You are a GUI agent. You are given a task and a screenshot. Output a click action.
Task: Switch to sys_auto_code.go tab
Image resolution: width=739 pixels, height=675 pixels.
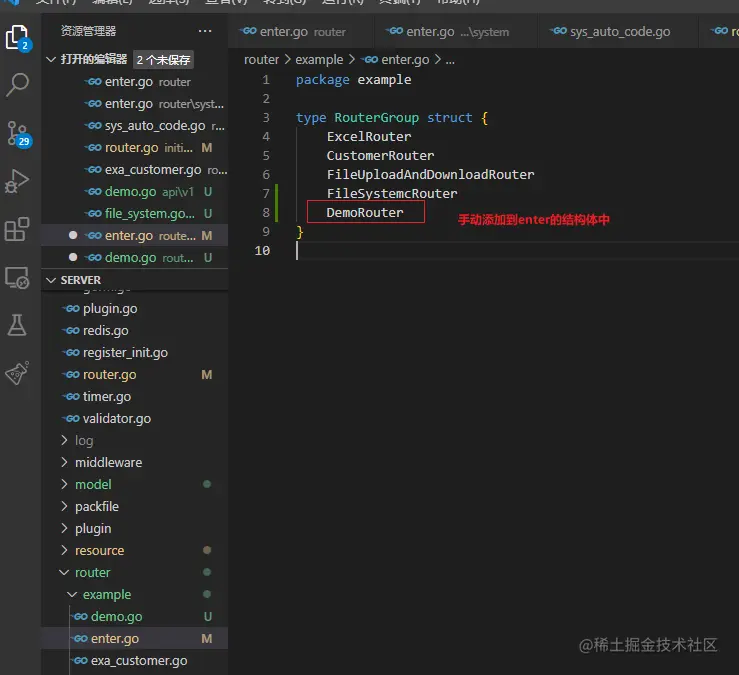tap(618, 32)
